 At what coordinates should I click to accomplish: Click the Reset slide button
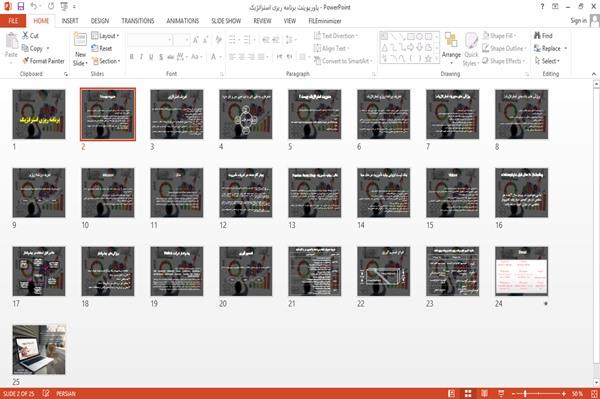click(102, 48)
